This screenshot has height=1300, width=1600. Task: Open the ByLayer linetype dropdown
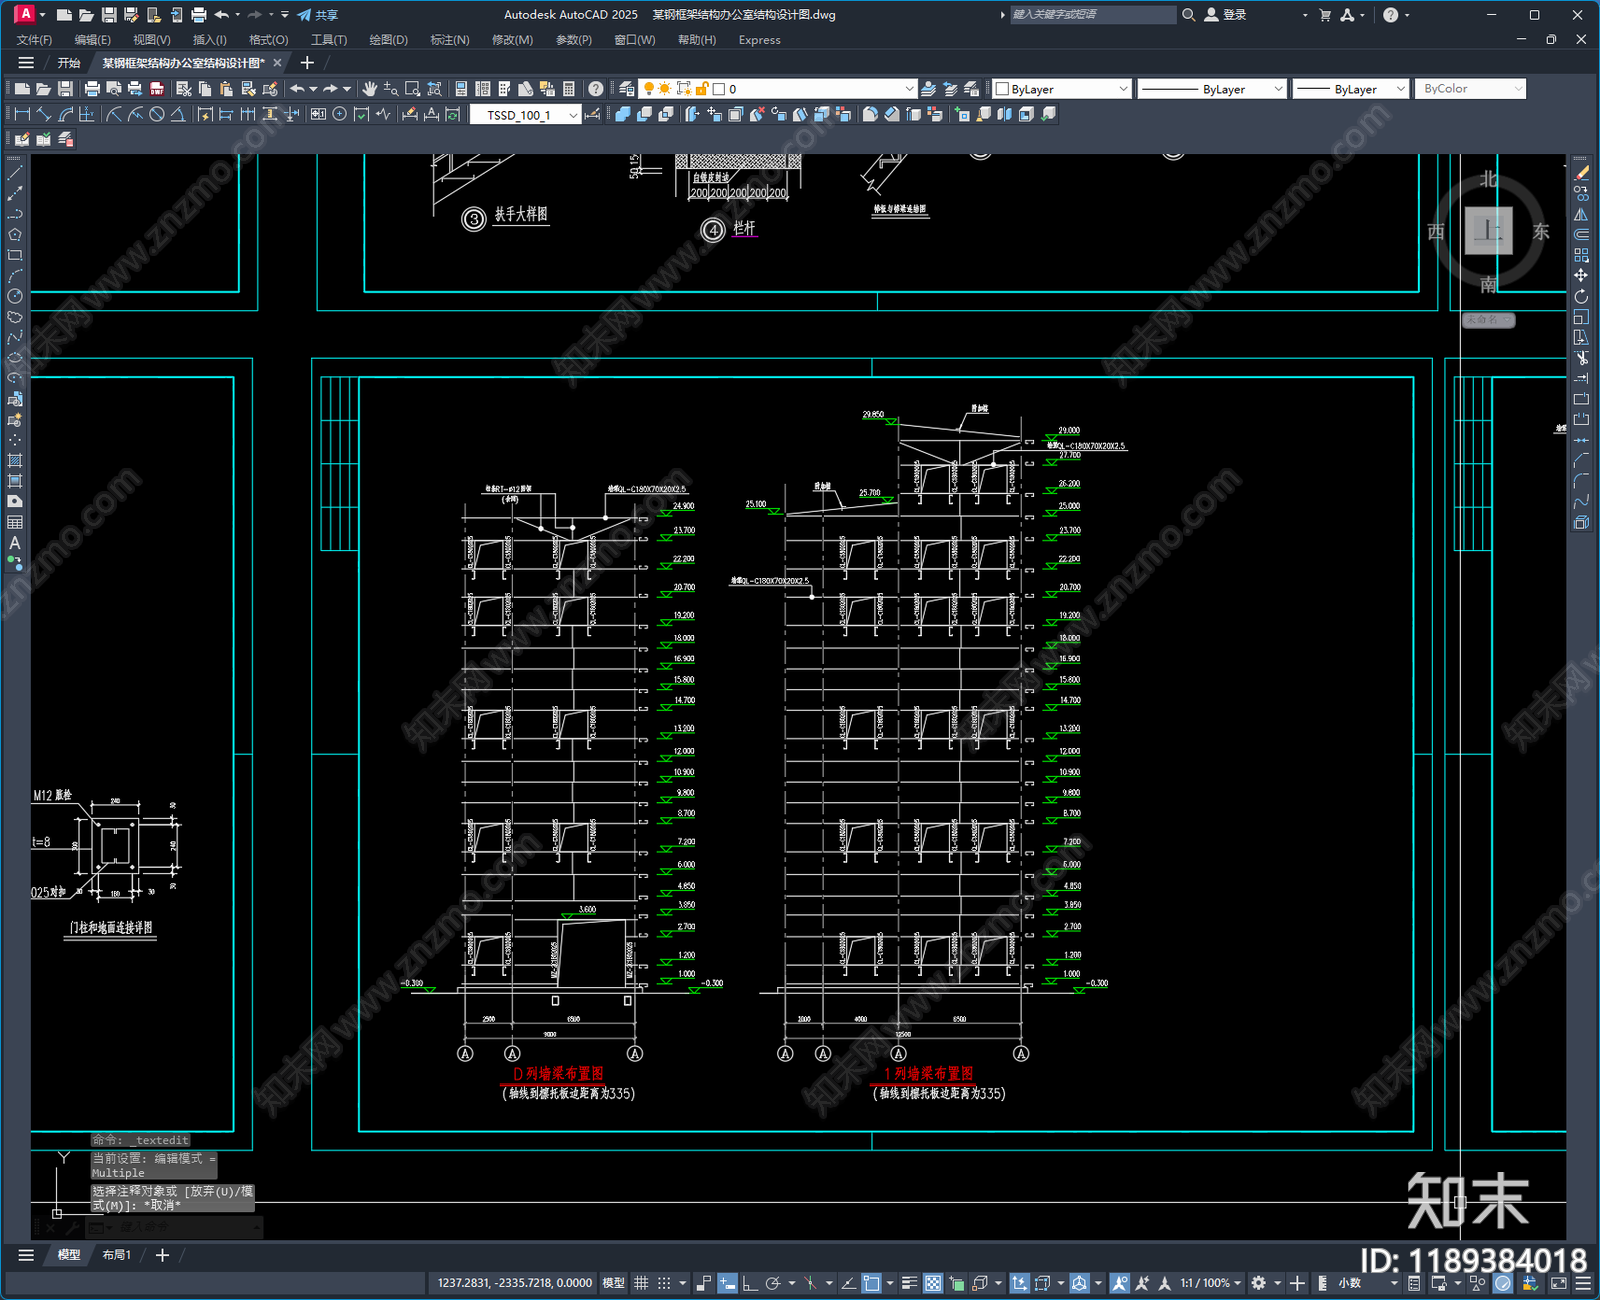coord(1212,89)
